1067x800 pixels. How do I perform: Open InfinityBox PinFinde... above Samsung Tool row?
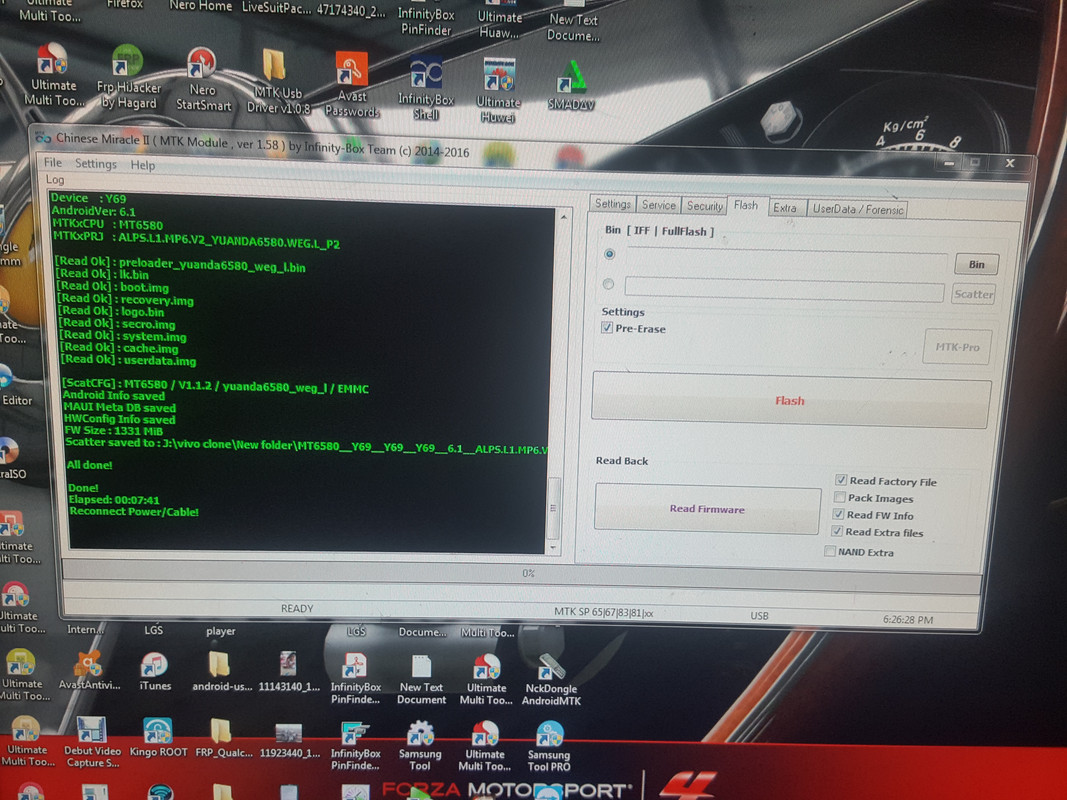pyautogui.click(x=355, y=678)
